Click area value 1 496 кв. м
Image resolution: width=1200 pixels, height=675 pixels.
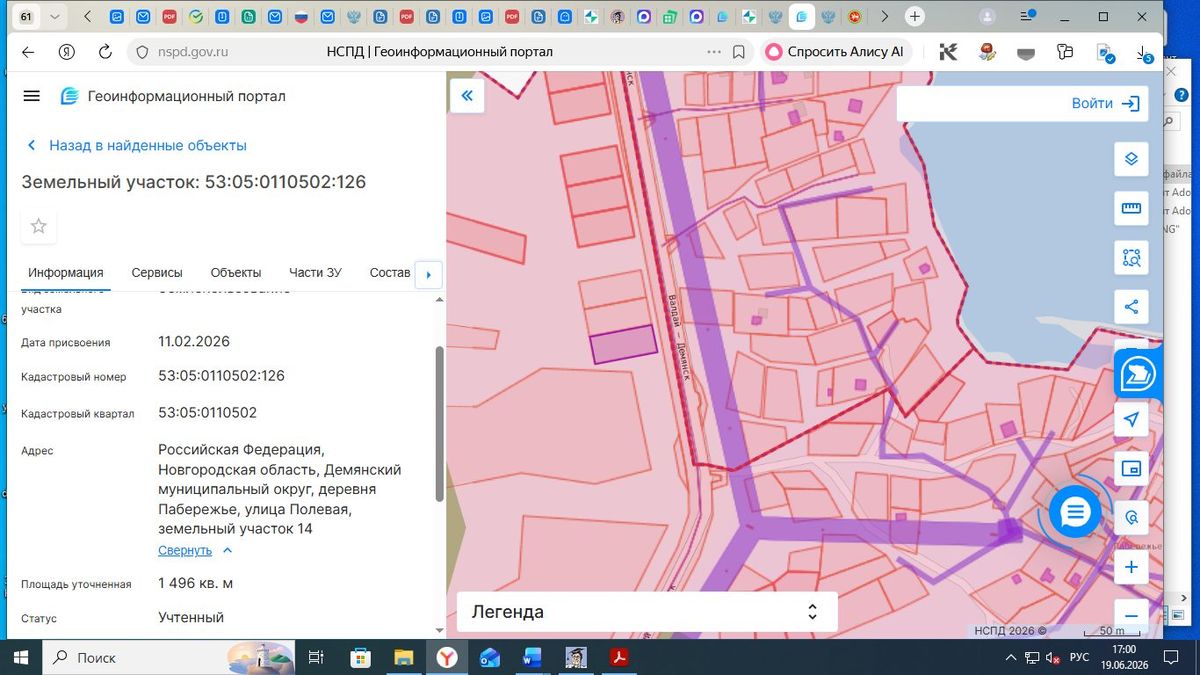point(195,583)
